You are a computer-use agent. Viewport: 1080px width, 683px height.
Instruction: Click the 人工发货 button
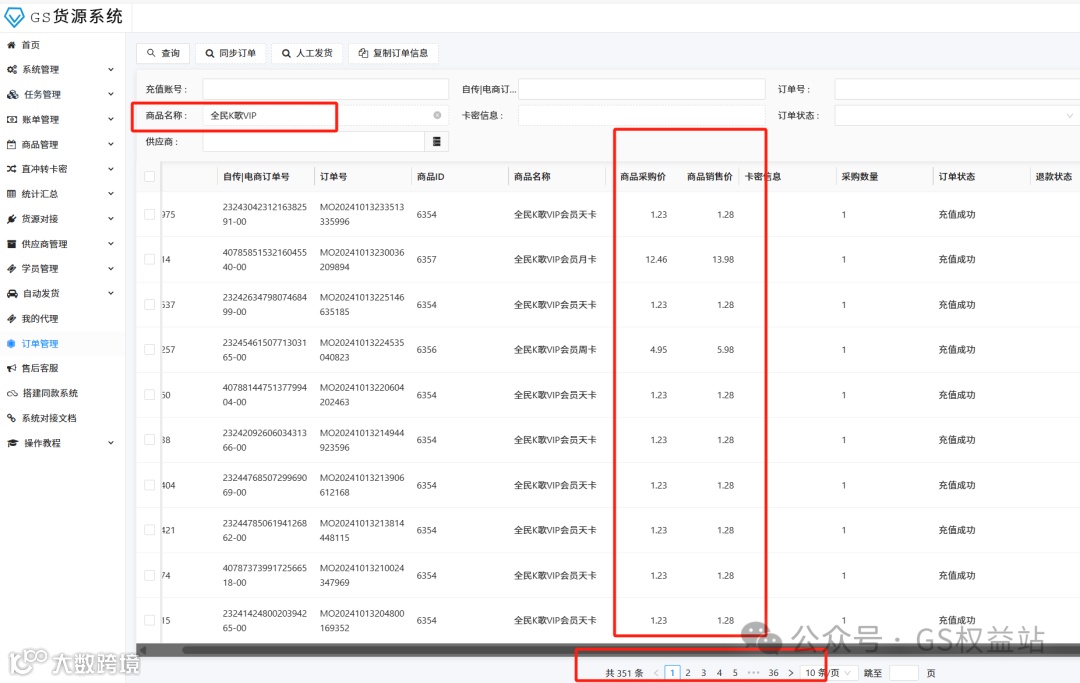click(307, 53)
